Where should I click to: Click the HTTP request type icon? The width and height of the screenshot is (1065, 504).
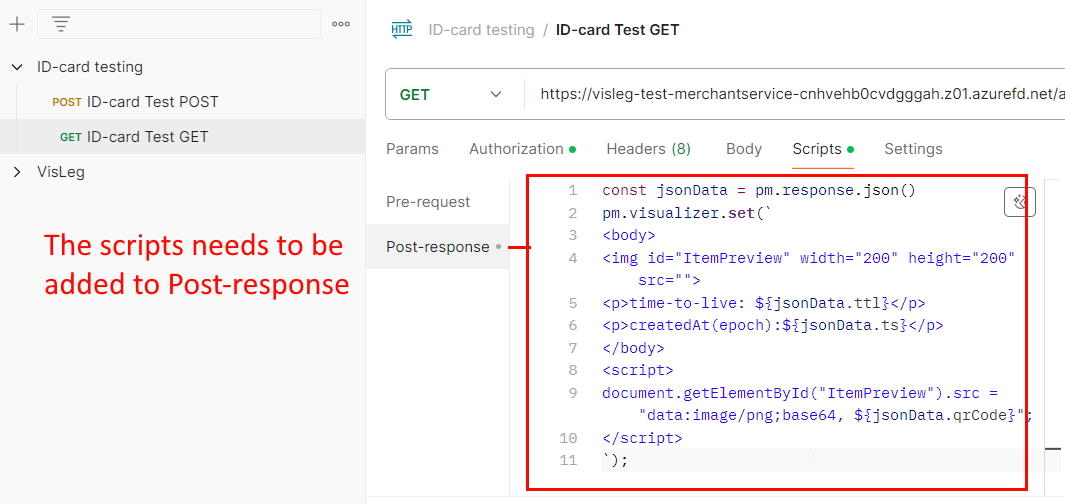tap(402, 29)
